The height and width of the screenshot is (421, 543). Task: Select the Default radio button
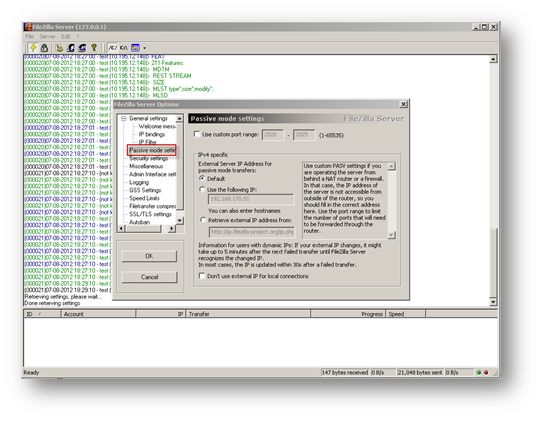(x=202, y=178)
